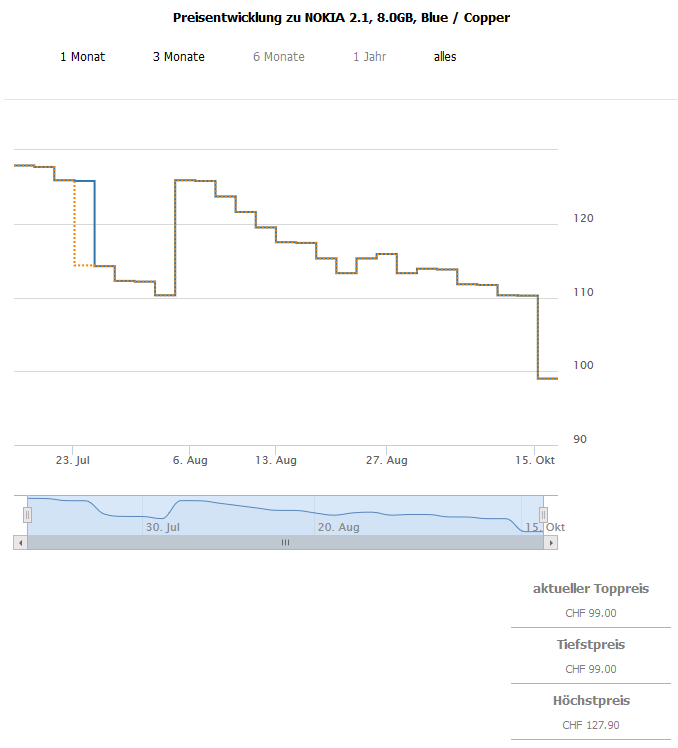This screenshot has width=678, height=748.
Task: Click the 110 price axis value
Action: (x=583, y=292)
